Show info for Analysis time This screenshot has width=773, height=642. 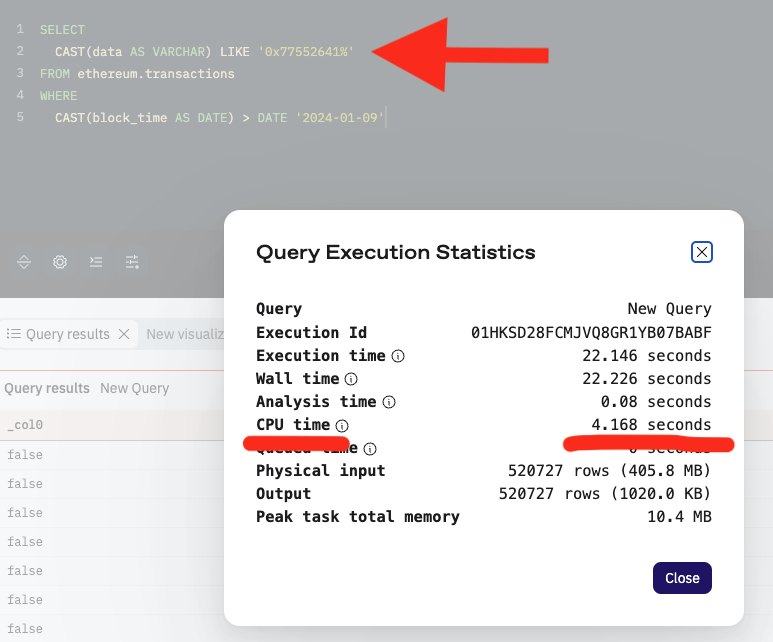pyautogui.click(x=389, y=402)
